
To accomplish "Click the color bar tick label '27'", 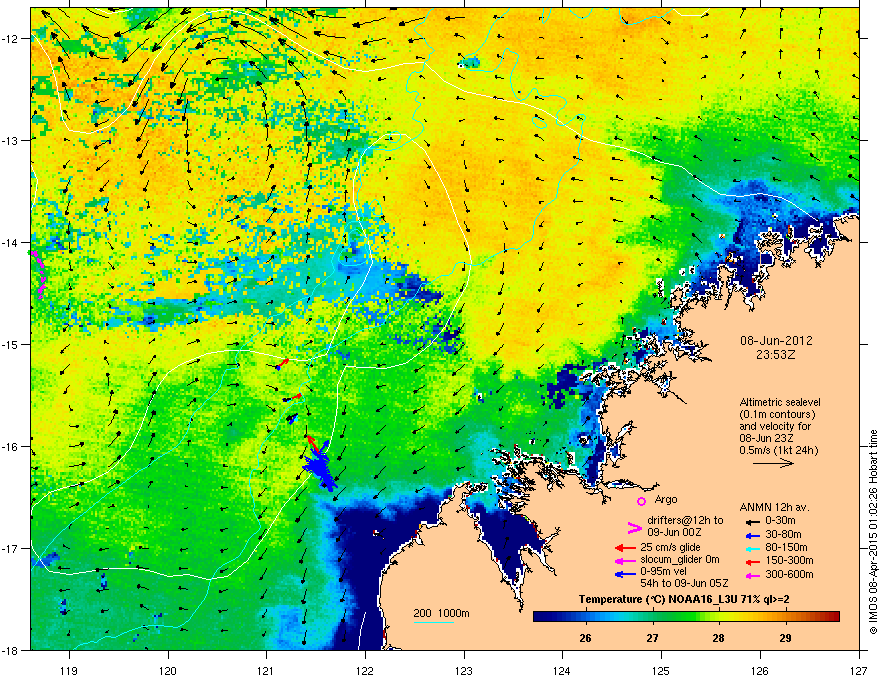I will click(652, 638).
